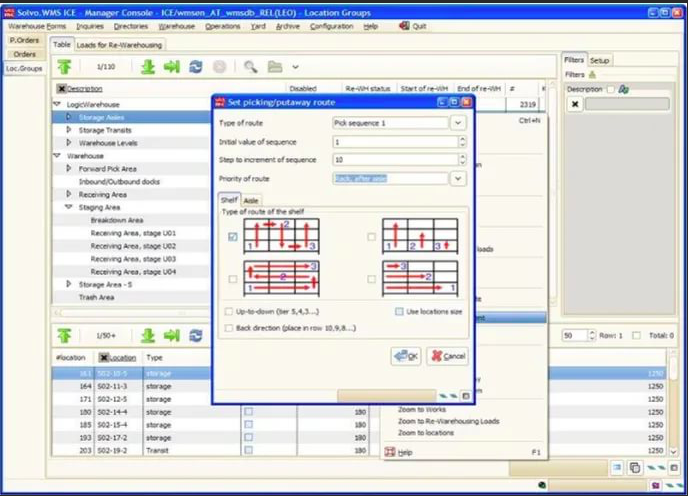Check the left-to-right rows route checkbox
The width and height of the screenshot is (688, 496).
[372, 279]
